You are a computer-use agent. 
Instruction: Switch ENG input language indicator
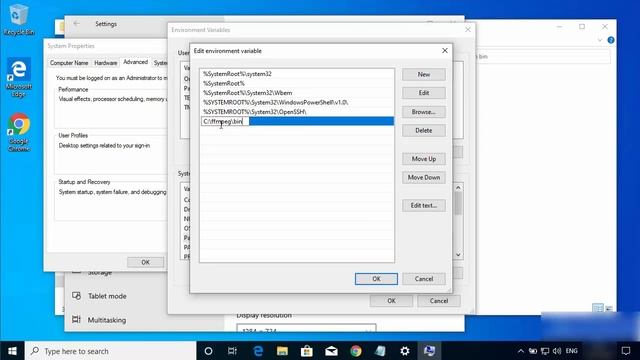[571, 351]
